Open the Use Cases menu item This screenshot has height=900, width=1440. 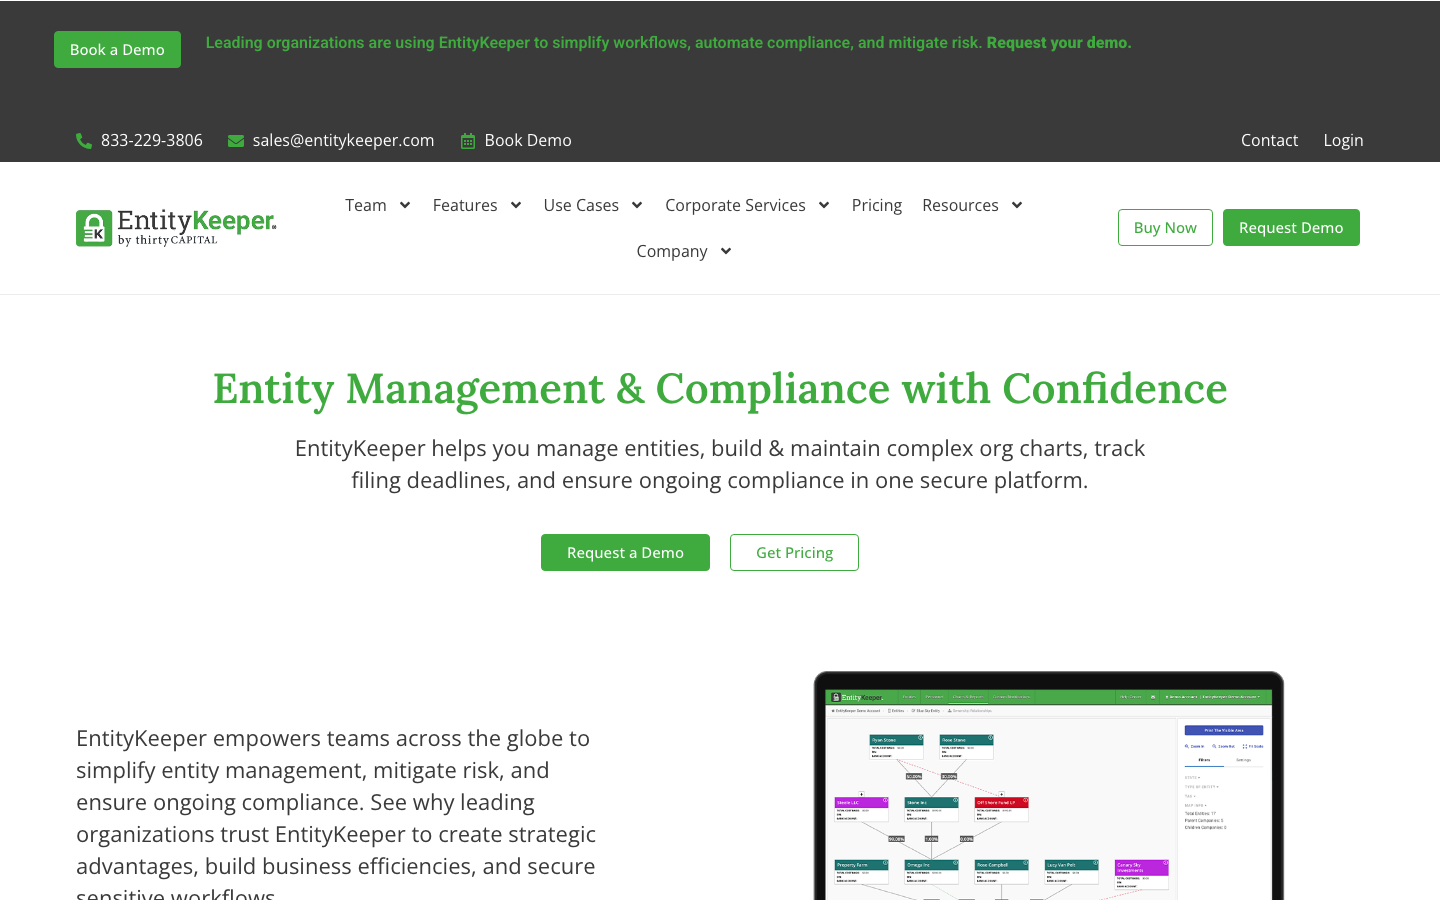tap(581, 205)
